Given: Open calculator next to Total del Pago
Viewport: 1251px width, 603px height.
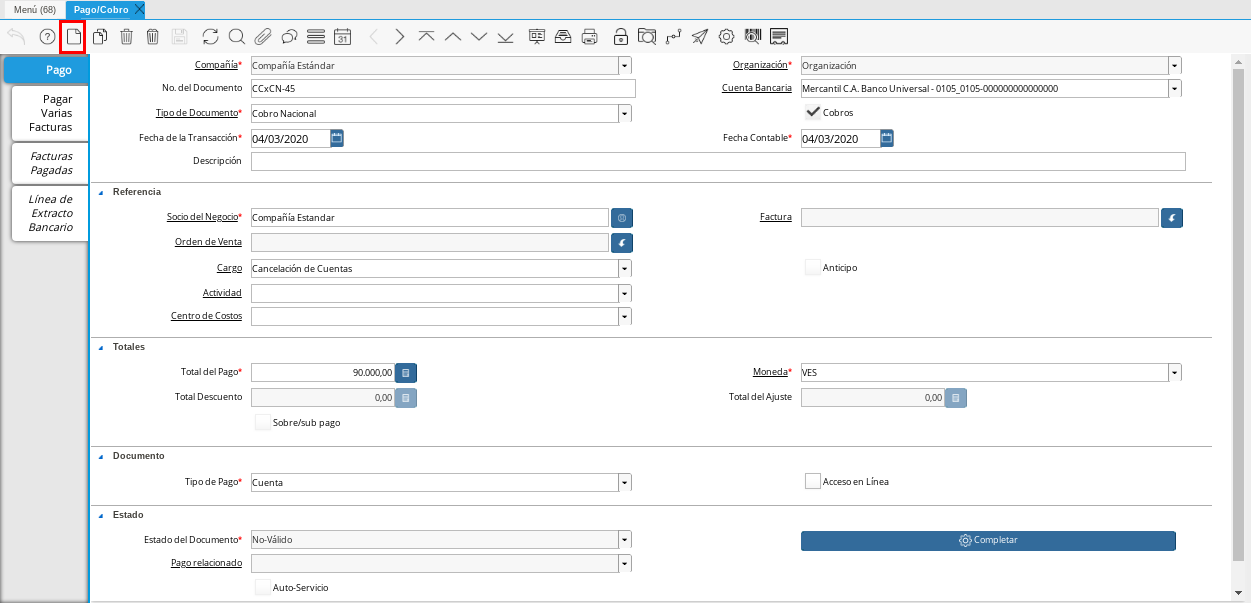Looking at the screenshot, I should click(406, 373).
